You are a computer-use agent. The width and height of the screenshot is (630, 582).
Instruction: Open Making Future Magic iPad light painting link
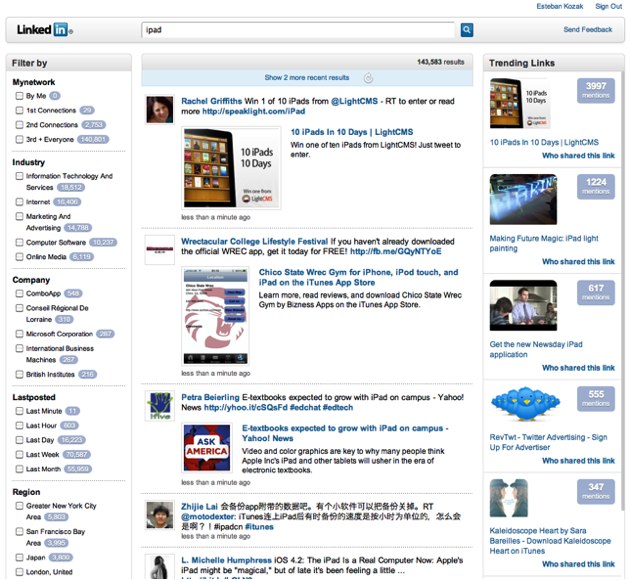[x=544, y=243]
